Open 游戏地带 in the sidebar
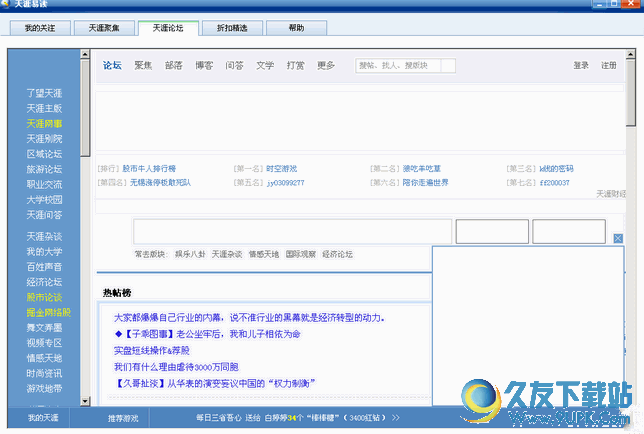 click(44, 388)
